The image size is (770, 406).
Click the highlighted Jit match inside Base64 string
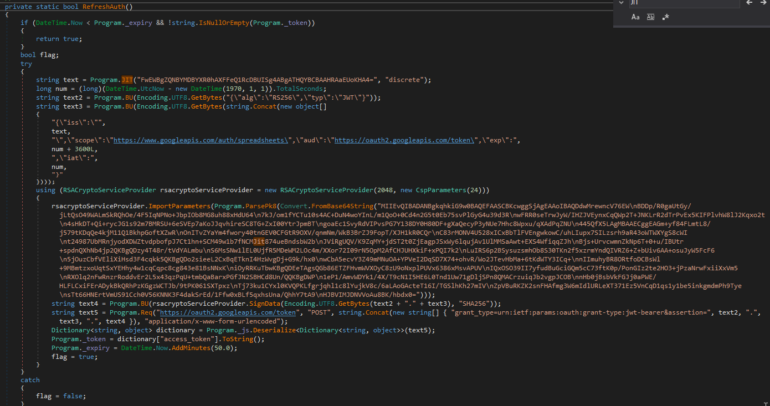click(259, 242)
